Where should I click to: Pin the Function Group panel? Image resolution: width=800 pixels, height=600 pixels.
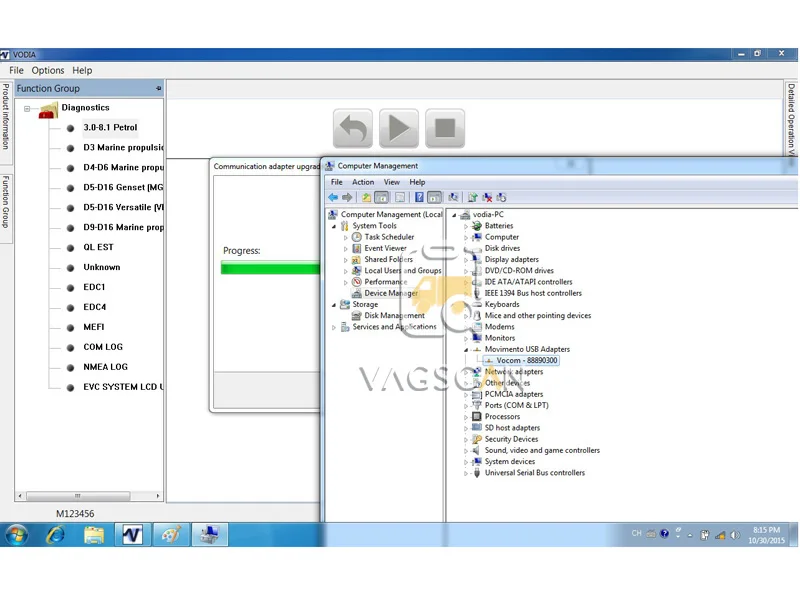pyautogui.click(x=159, y=88)
